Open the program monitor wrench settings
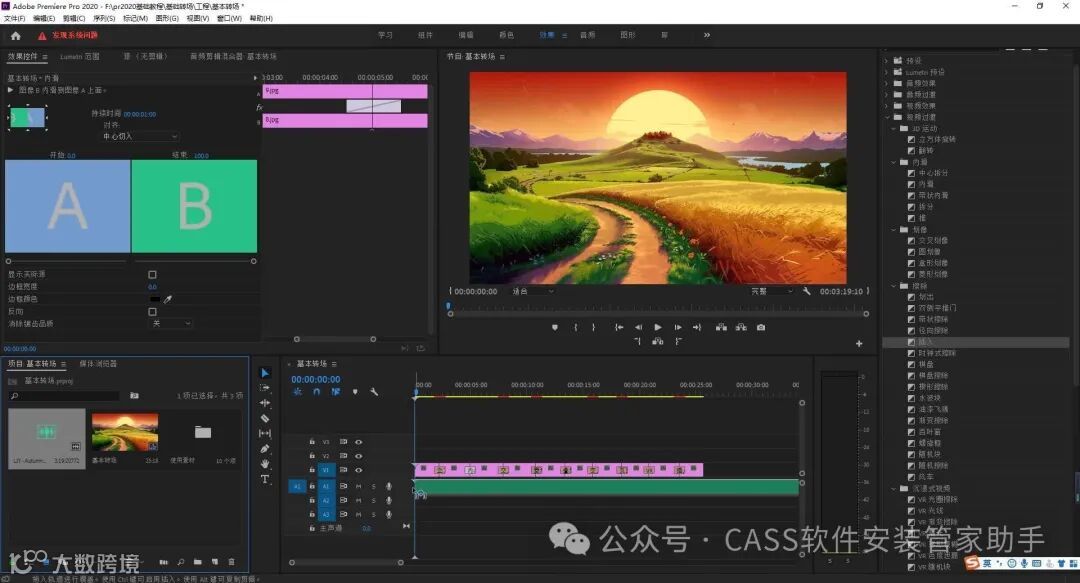 coord(807,292)
